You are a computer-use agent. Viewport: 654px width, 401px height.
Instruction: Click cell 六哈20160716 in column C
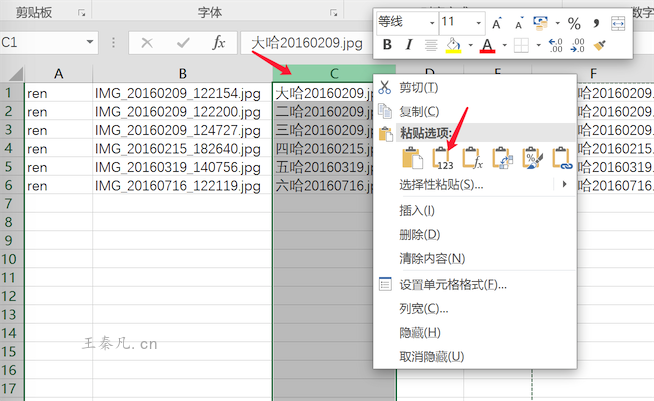pyautogui.click(x=323, y=185)
